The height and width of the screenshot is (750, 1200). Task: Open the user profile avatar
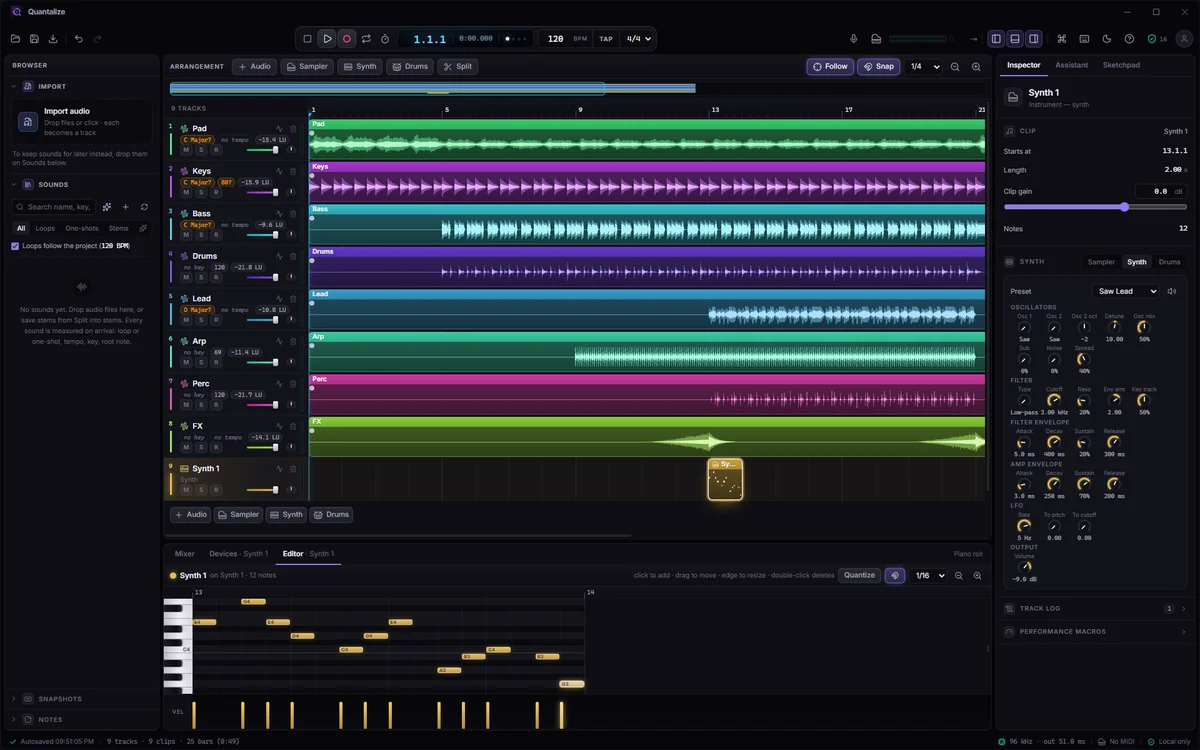pyautogui.click(x=1182, y=39)
